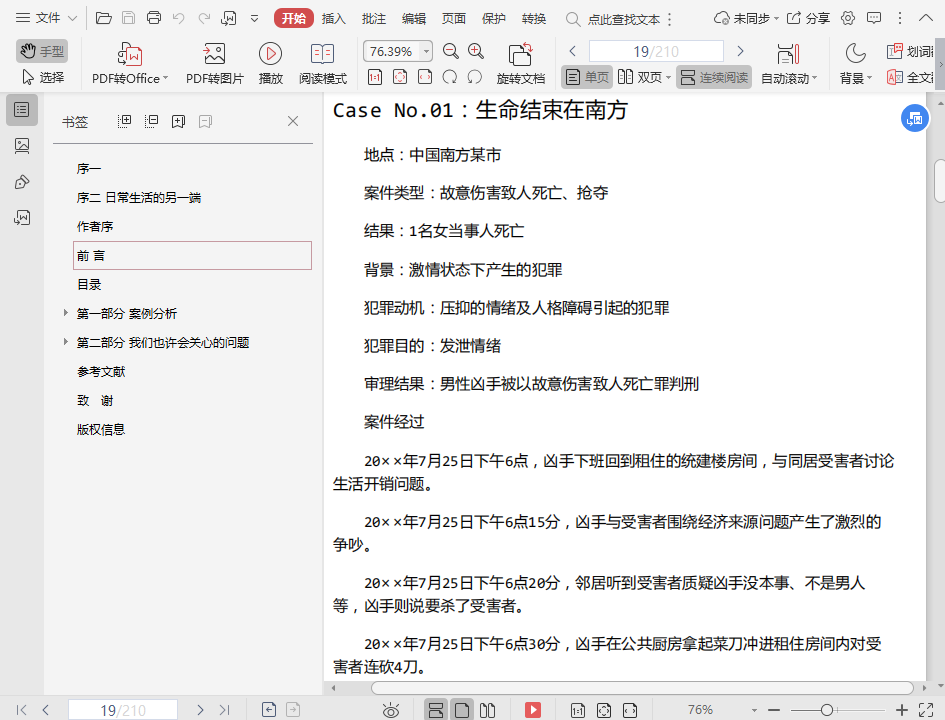This screenshot has width=945, height=720.
Task: Expand 第一部分 案例分析 bookmark
Action: 66,314
